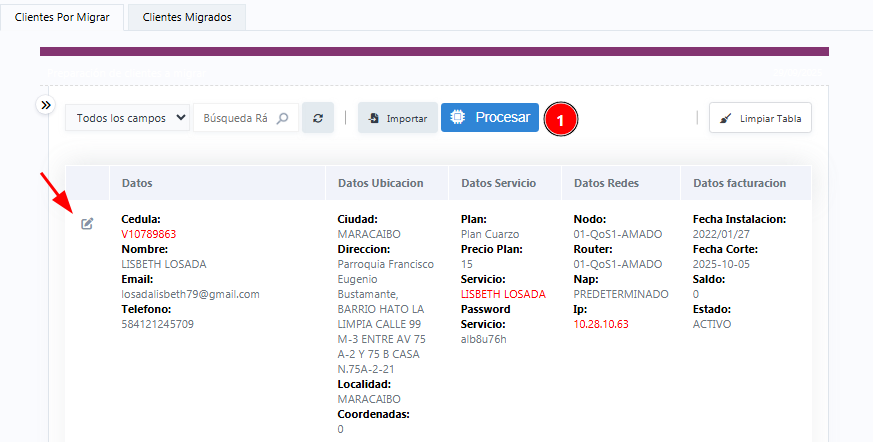
Task: Select the Clientes Por Migrar tab
Action: pos(62,17)
